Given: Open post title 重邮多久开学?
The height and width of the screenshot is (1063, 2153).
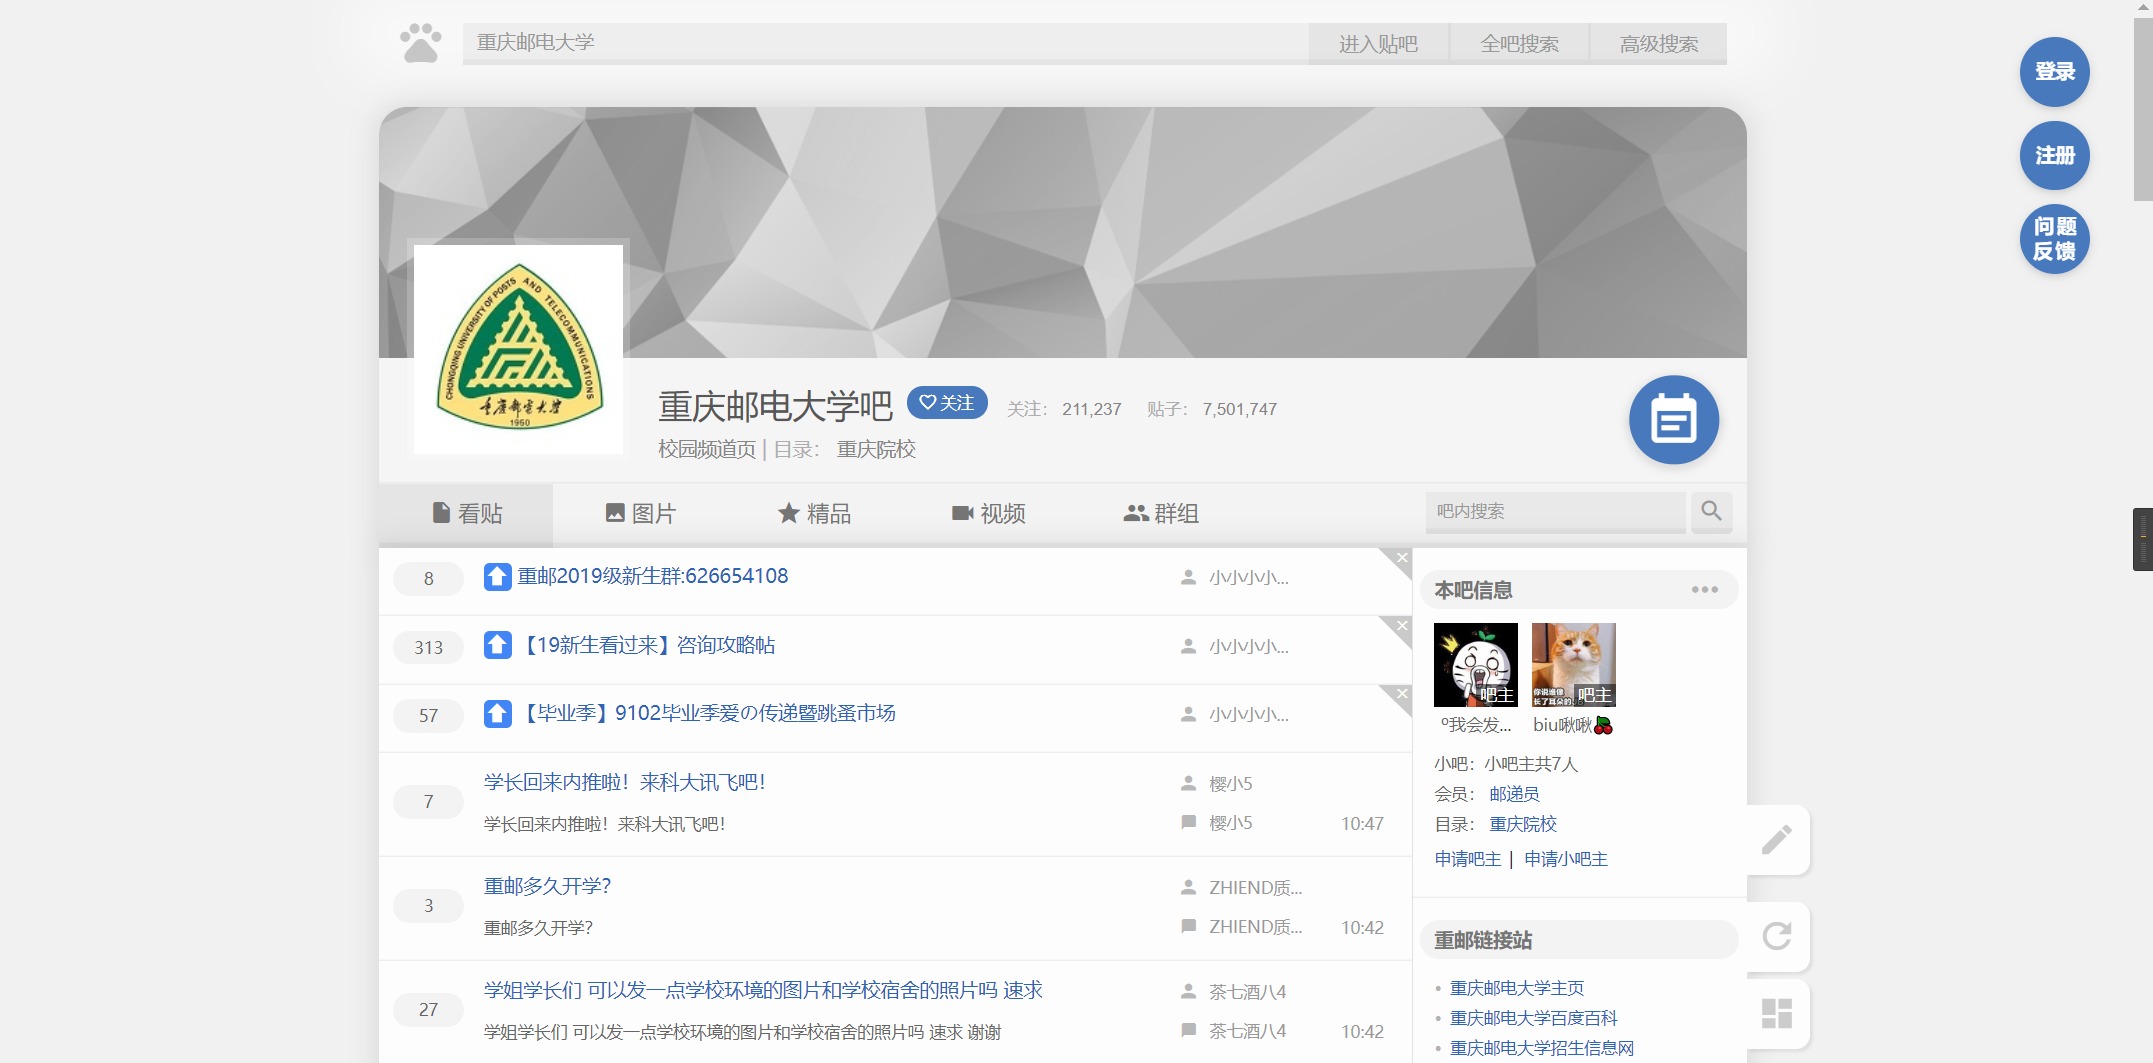Looking at the screenshot, I should coord(547,886).
